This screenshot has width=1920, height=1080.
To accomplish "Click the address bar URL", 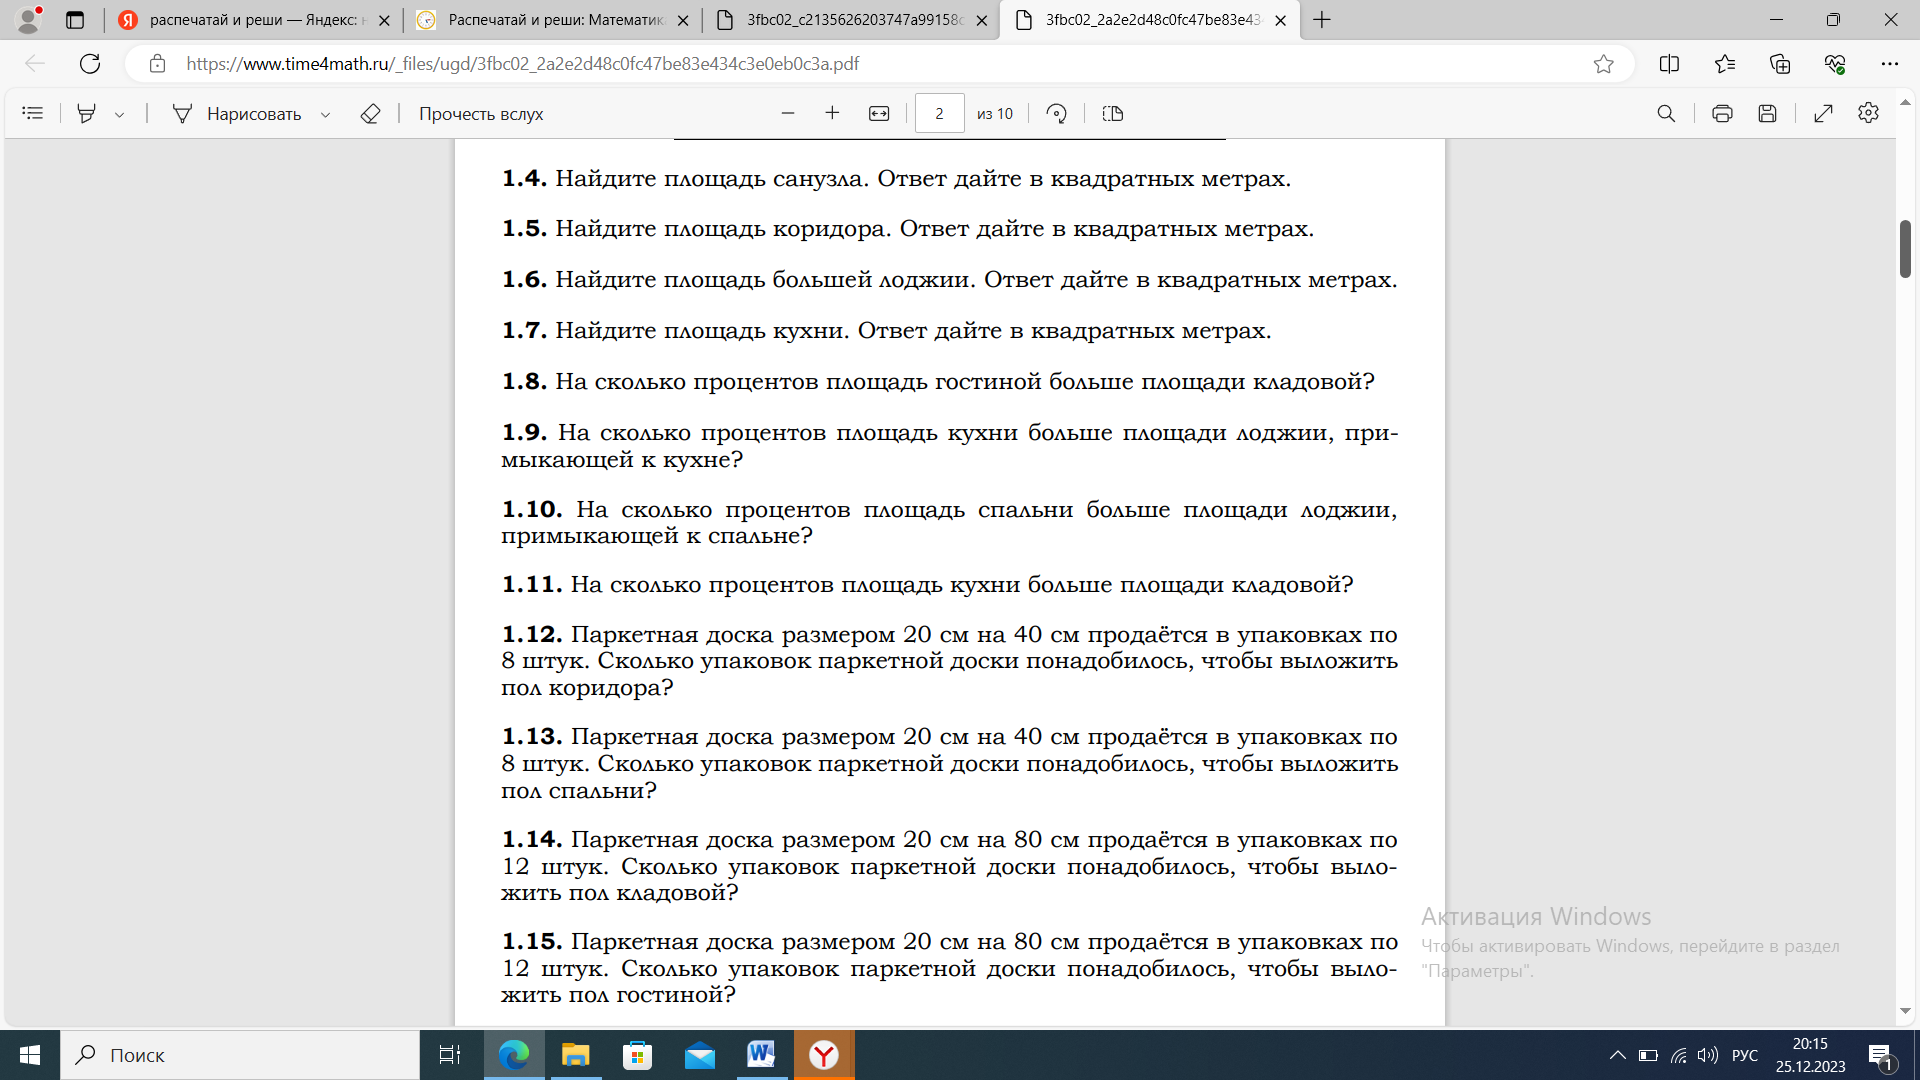I will 522,64.
